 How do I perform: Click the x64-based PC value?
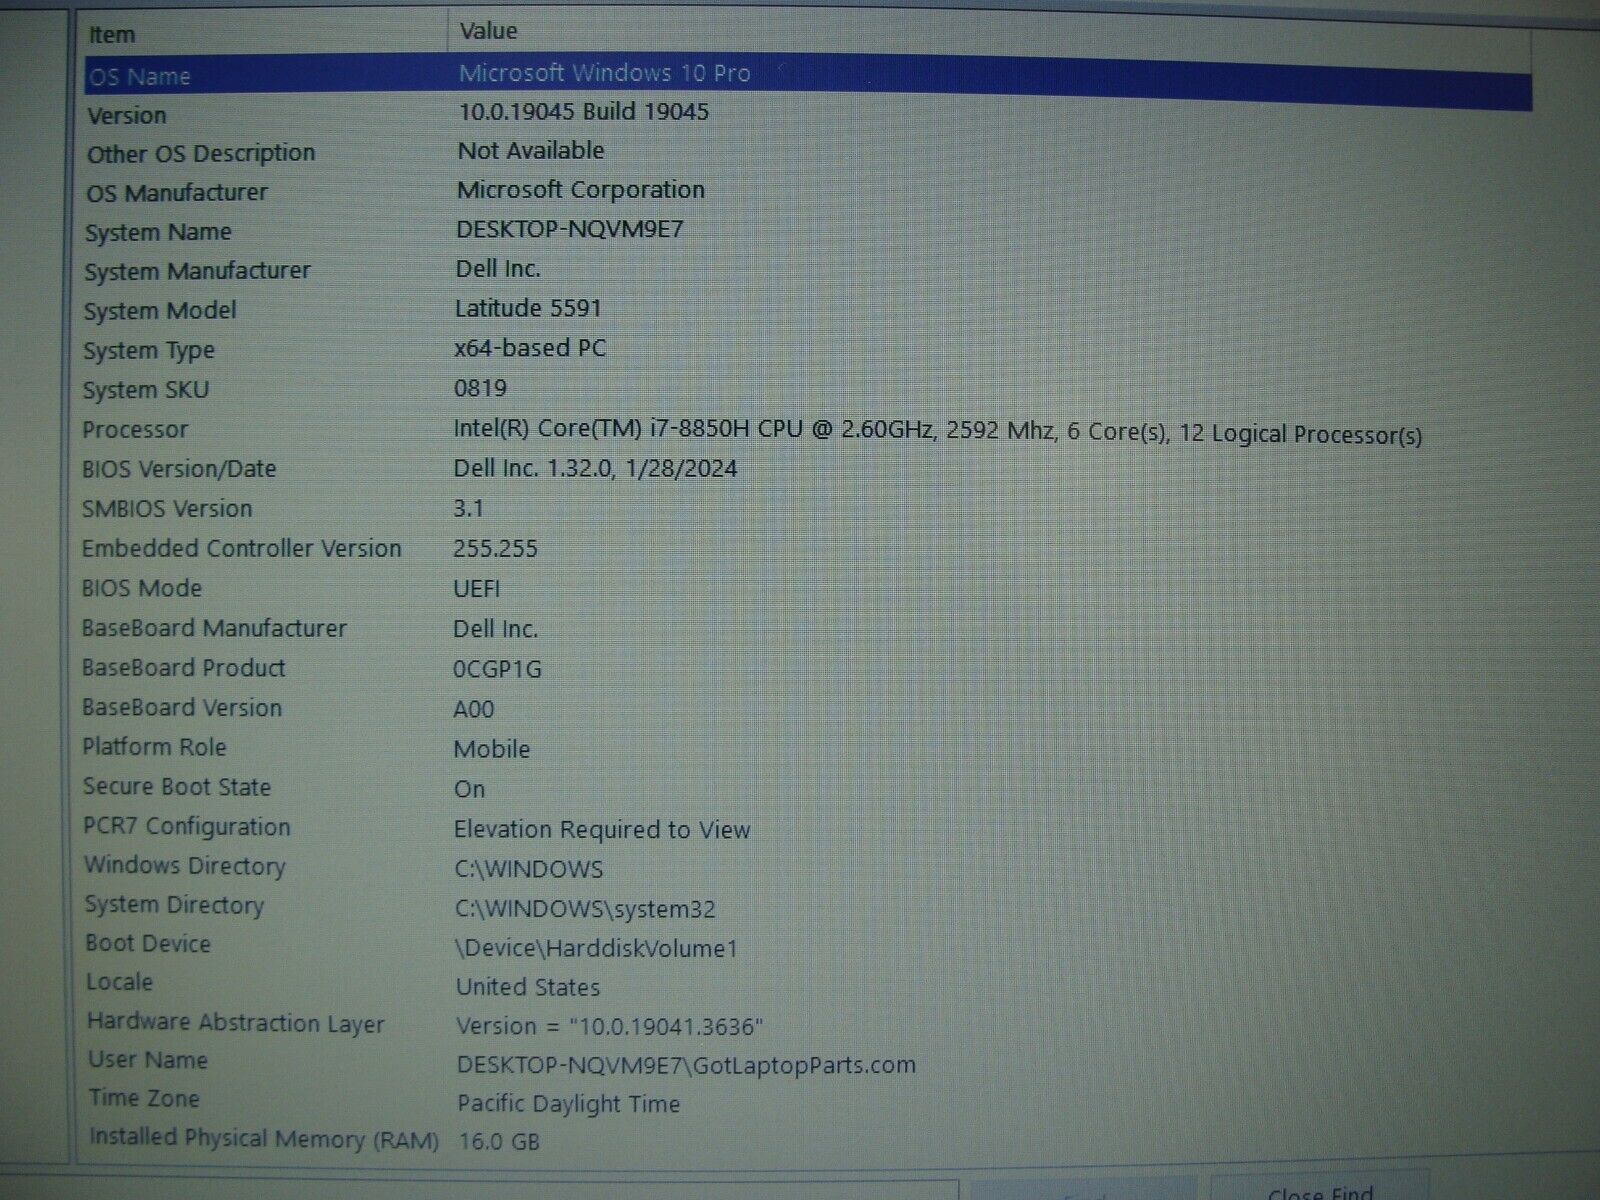(530, 348)
